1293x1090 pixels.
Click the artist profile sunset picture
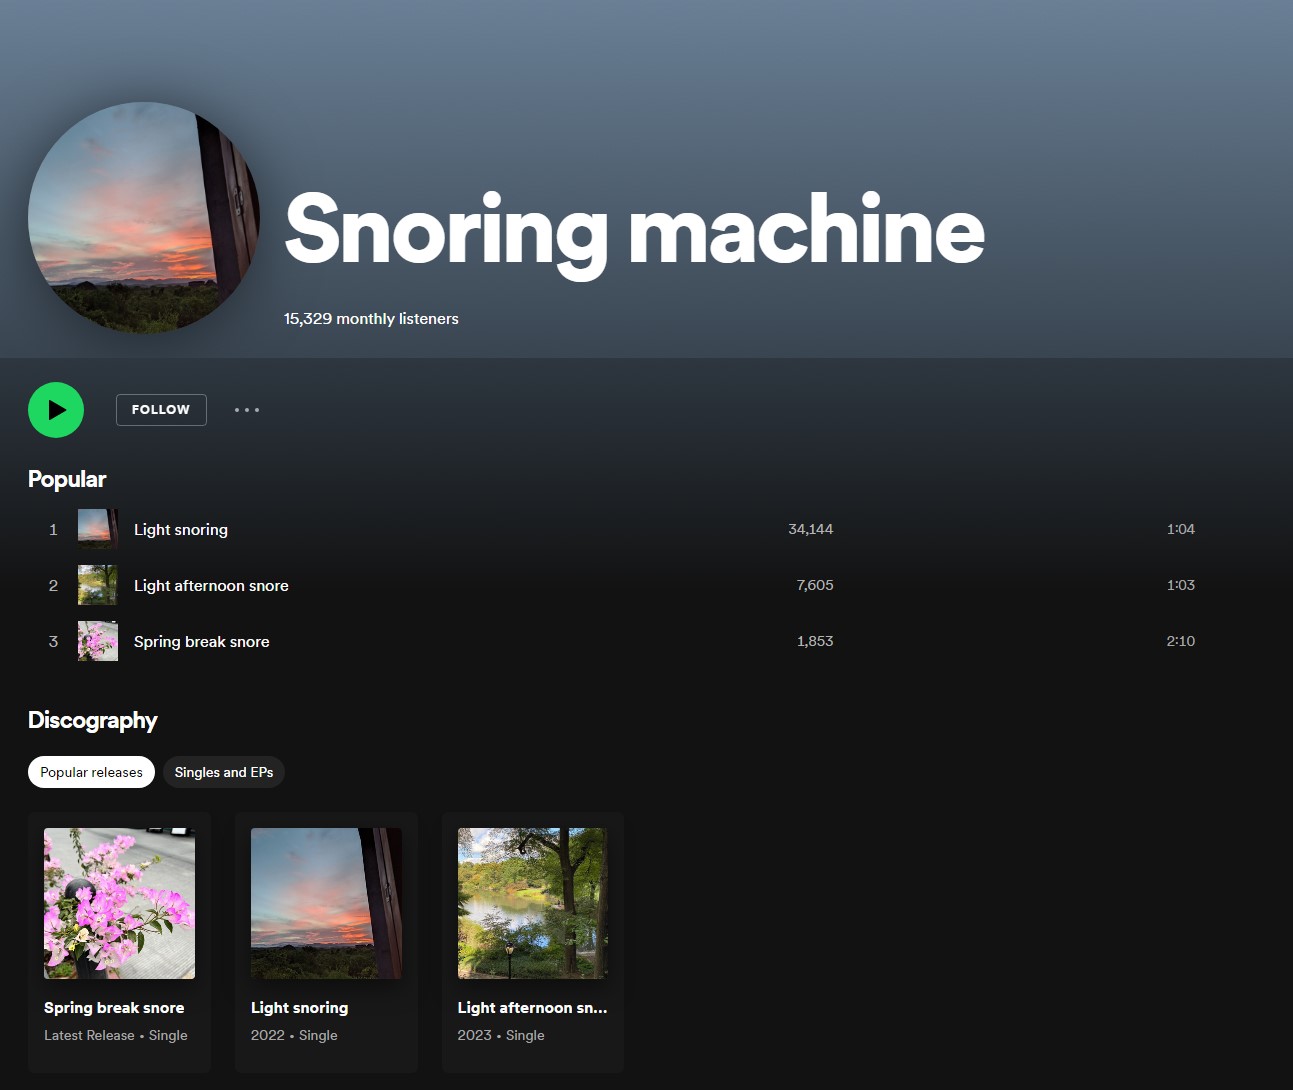pos(144,218)
